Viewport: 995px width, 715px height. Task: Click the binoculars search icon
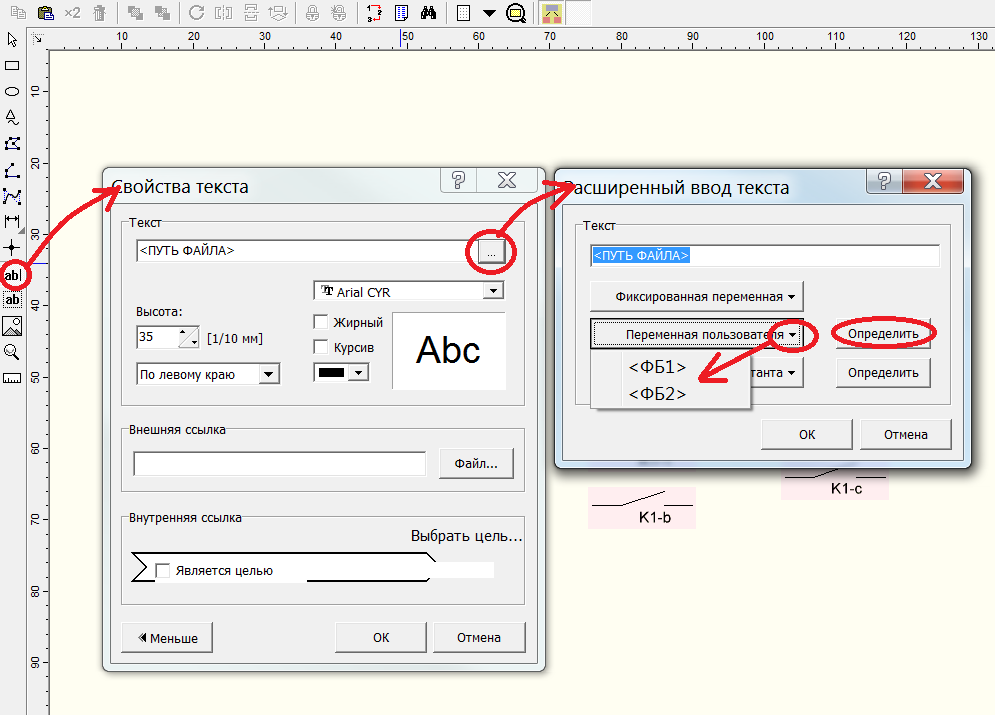(x=428, y=13)
